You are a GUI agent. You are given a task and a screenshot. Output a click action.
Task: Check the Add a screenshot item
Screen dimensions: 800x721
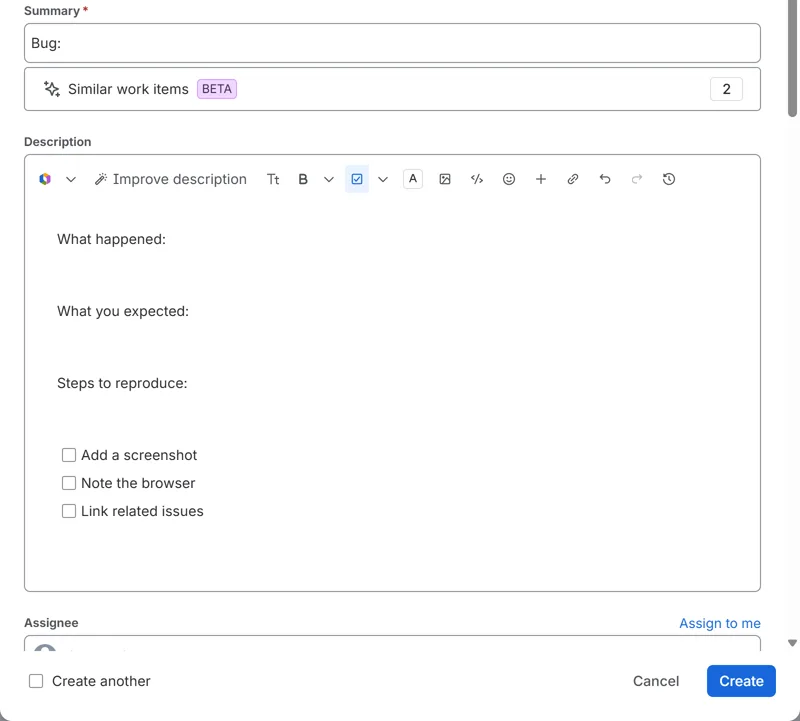point(69,455)
